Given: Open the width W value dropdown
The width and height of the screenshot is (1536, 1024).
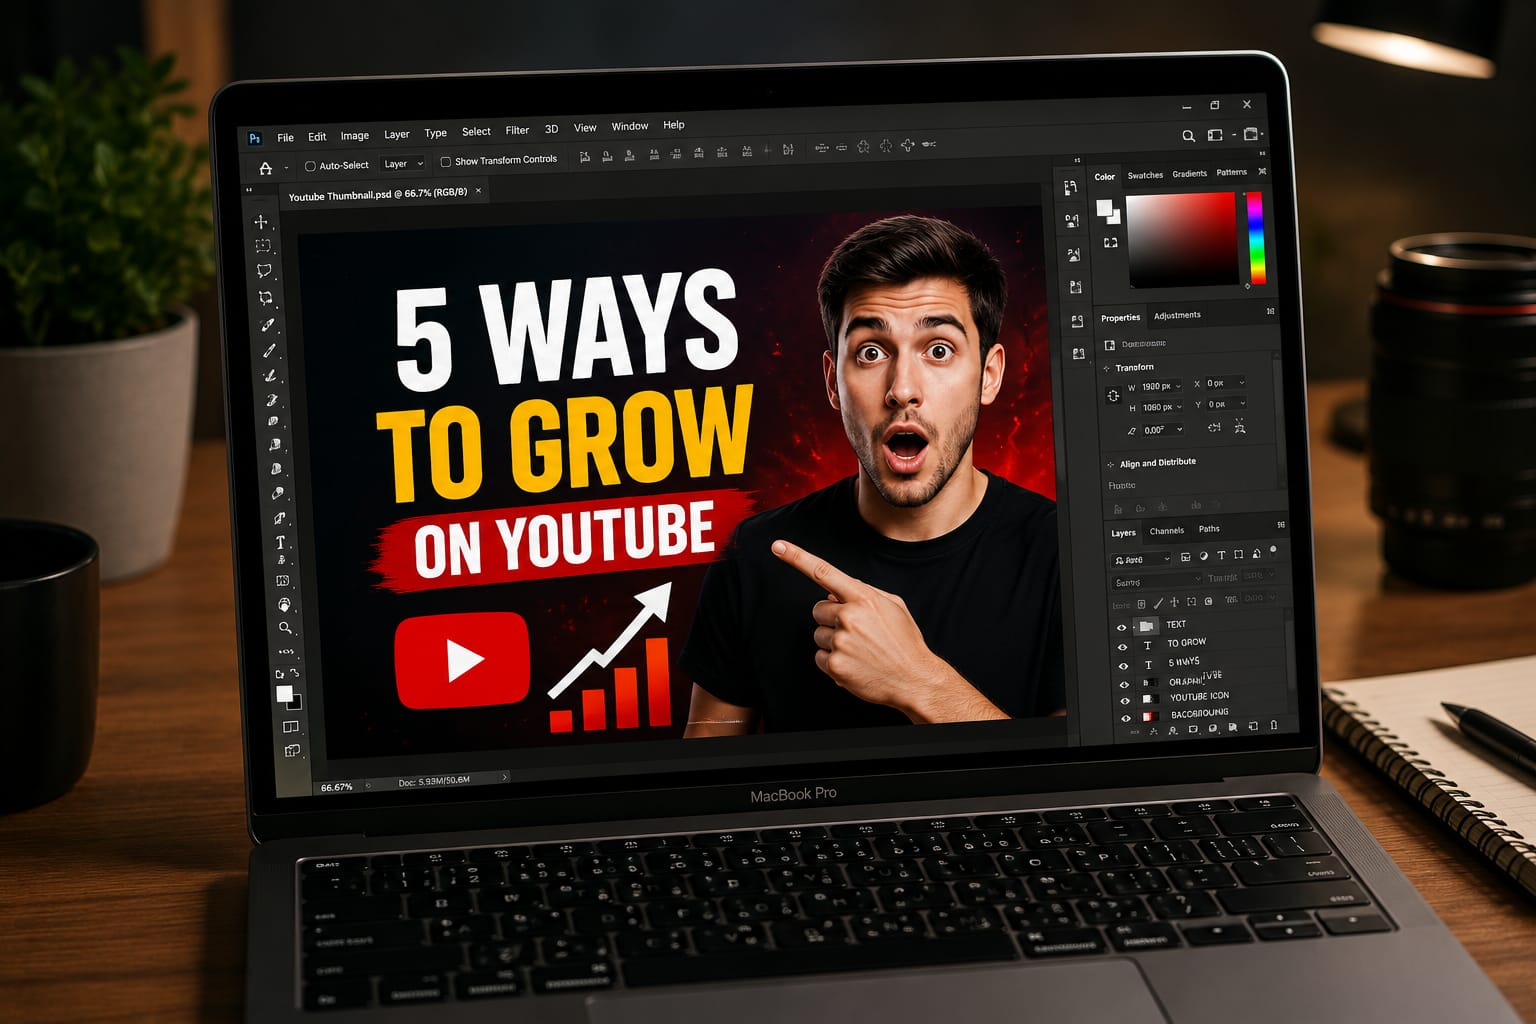Looking at the screenshot, I should point(1178,386).
